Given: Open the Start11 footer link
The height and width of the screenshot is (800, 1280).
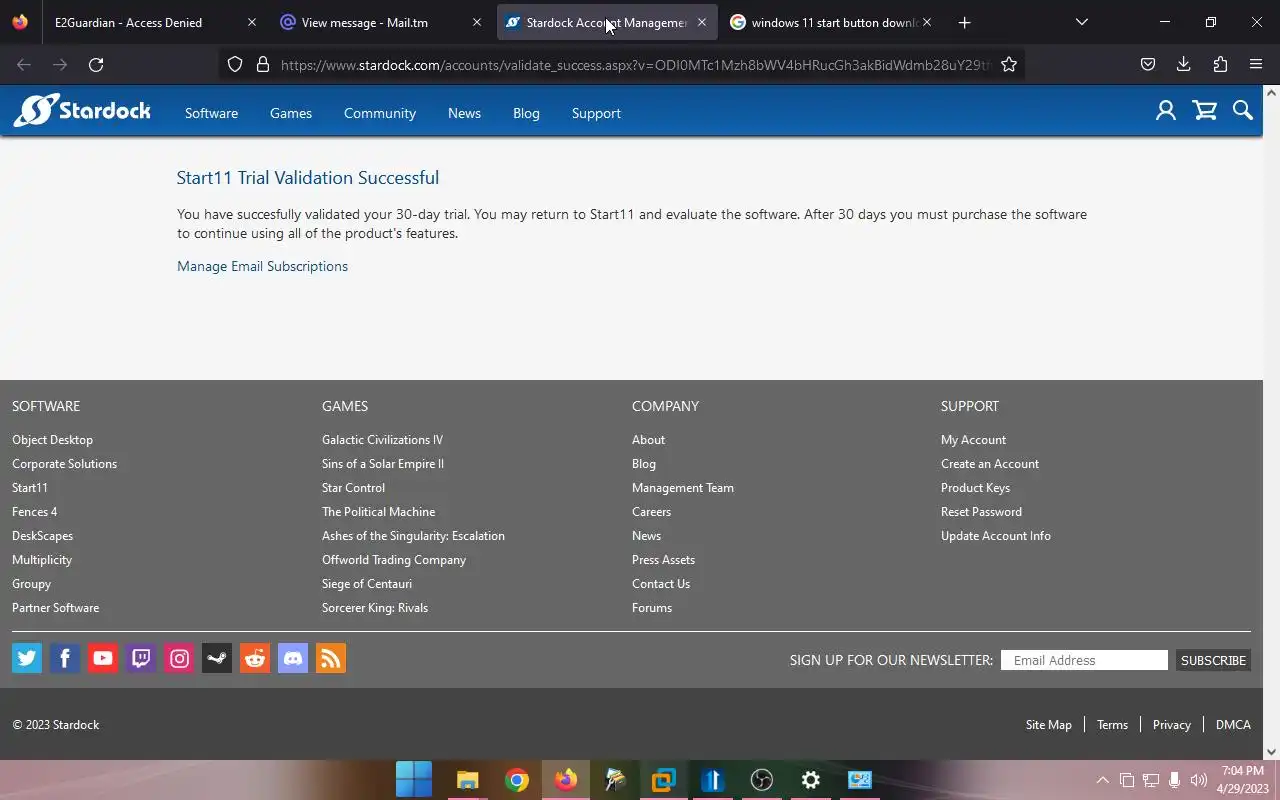Looking at the screenshot, I should [30, 488].
